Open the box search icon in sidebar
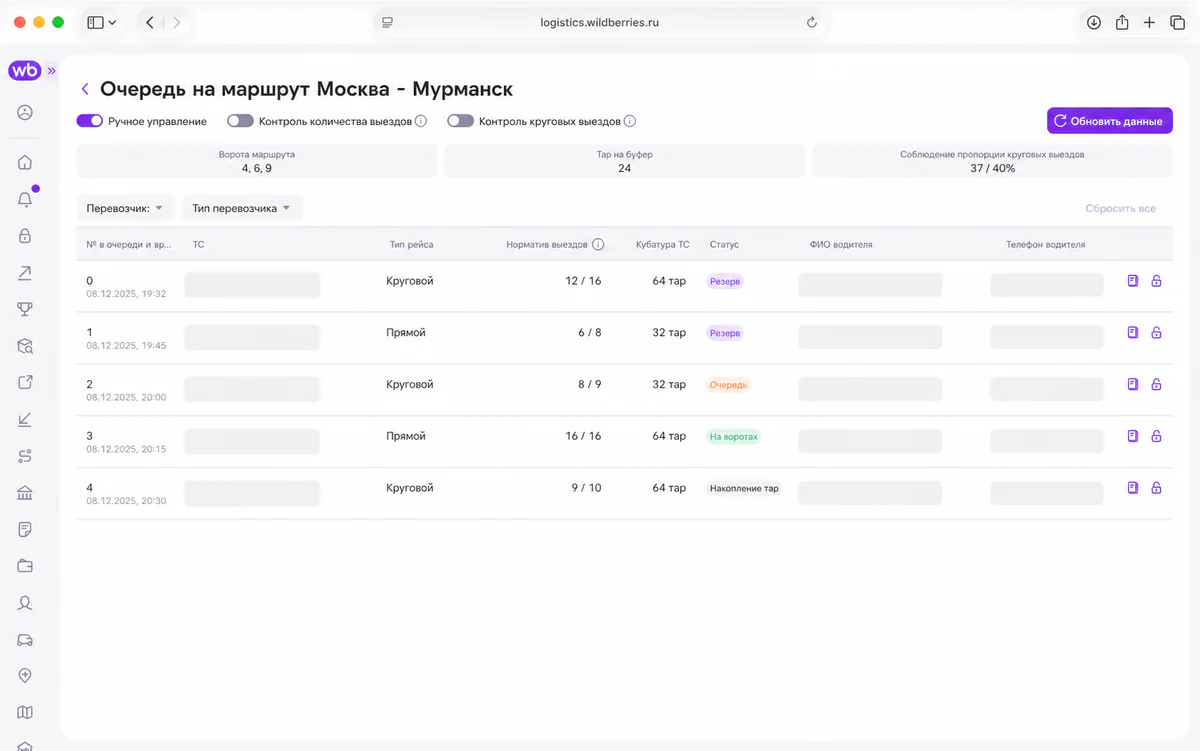This screenshot has width=1200, height=751. point(25,346)
